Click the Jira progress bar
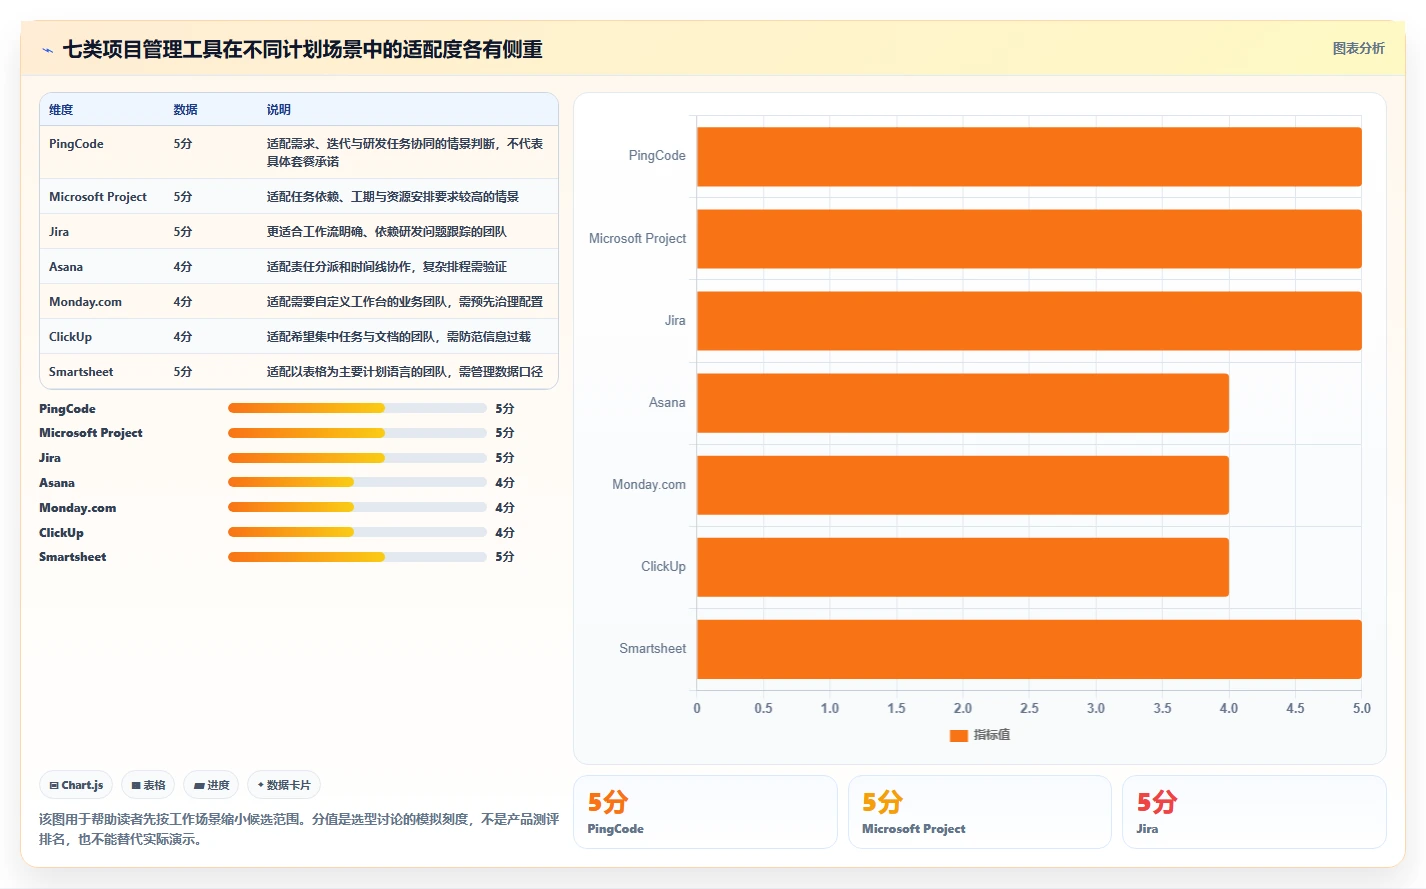This screenshot has width=1426, height=889. [357, 458]
